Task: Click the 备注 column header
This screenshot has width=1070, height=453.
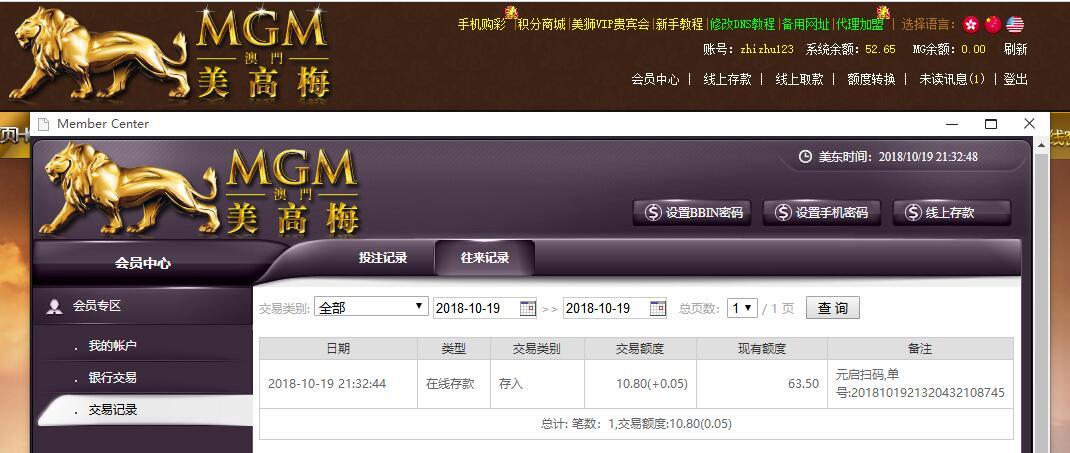Action: 920,349
